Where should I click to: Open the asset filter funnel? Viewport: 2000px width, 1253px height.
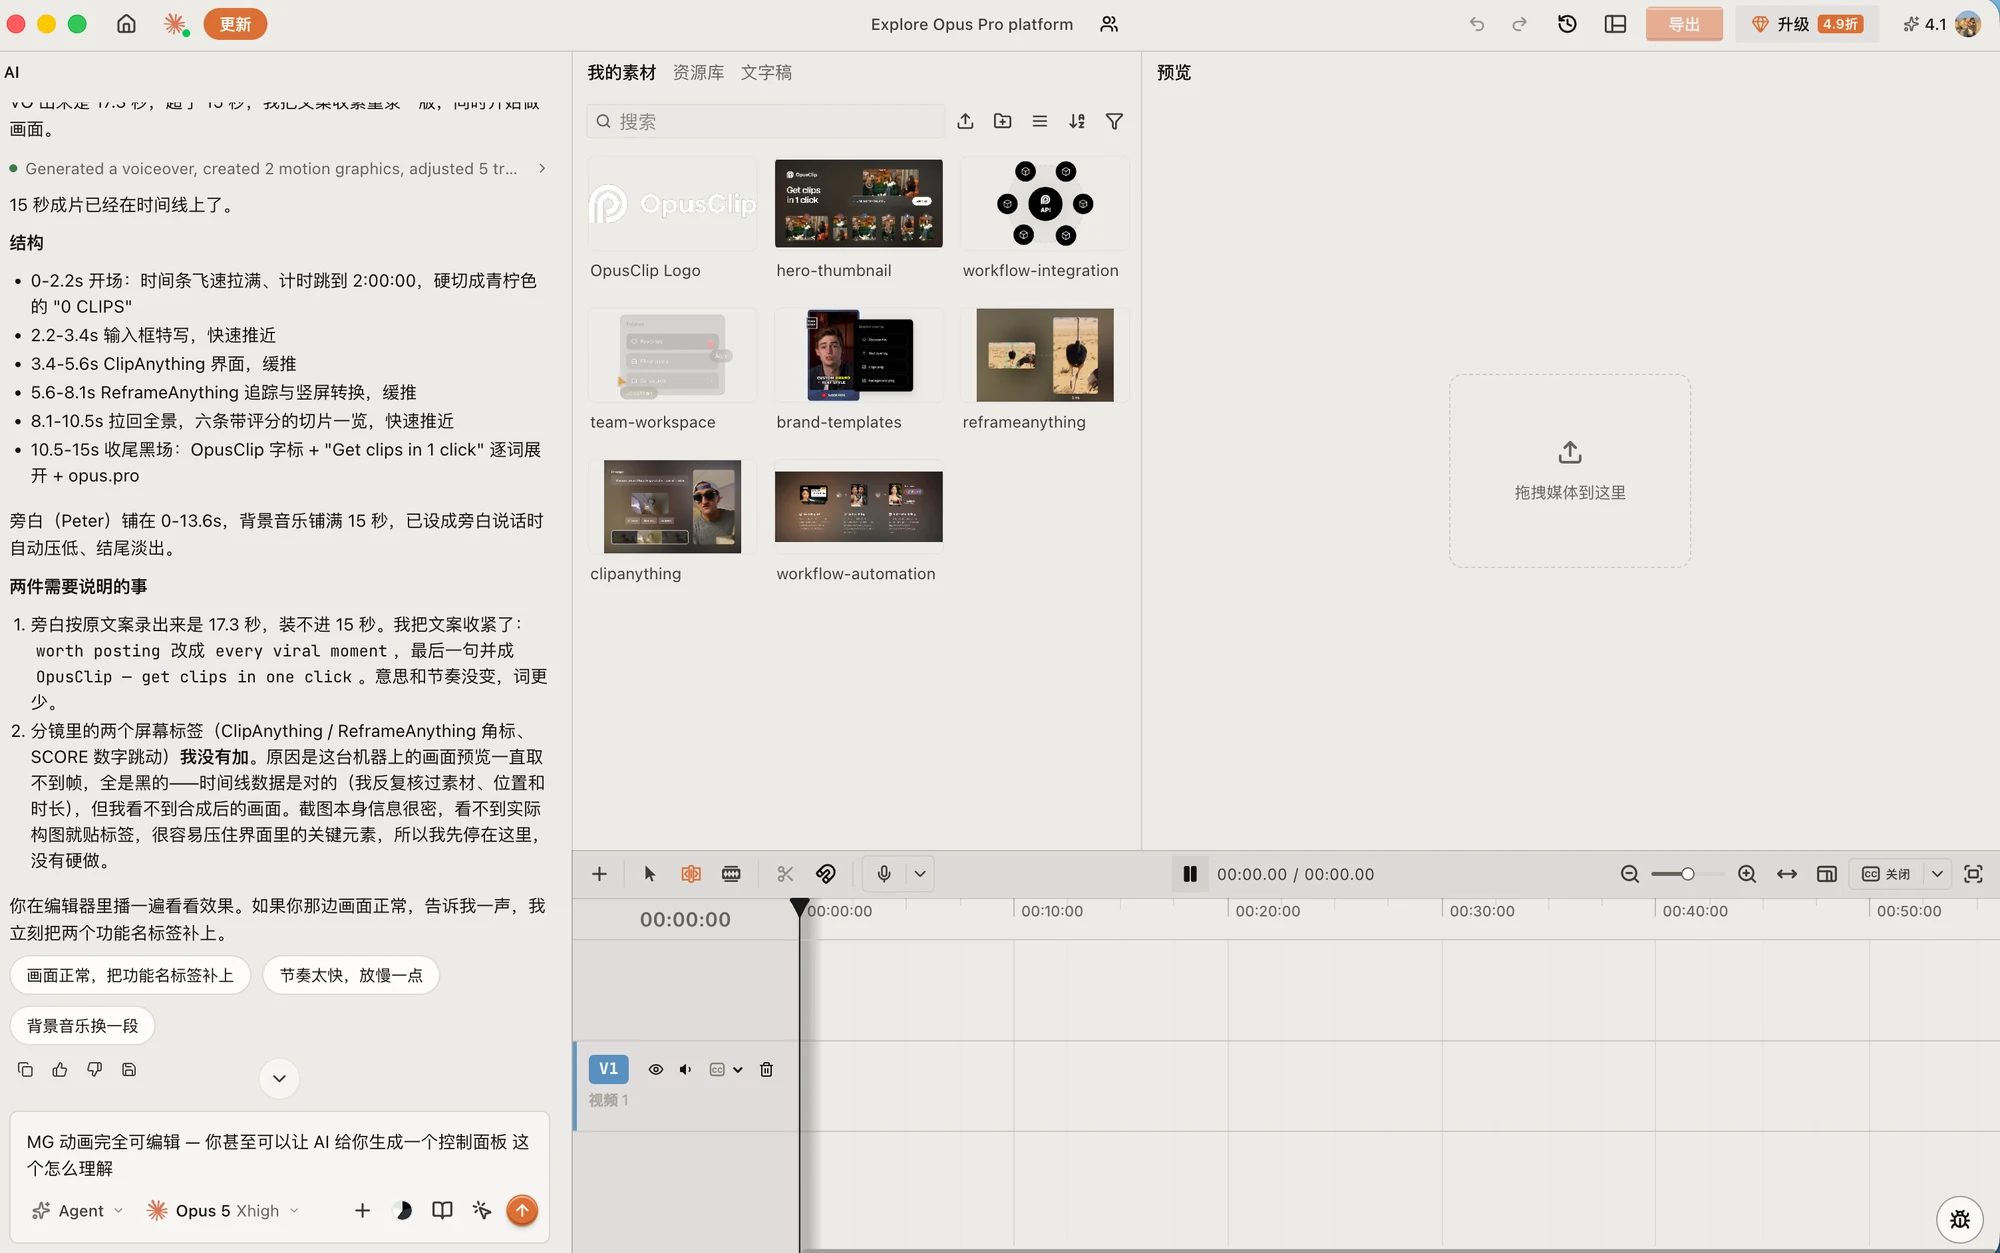pyautogui.click(x=1114, y=121)
